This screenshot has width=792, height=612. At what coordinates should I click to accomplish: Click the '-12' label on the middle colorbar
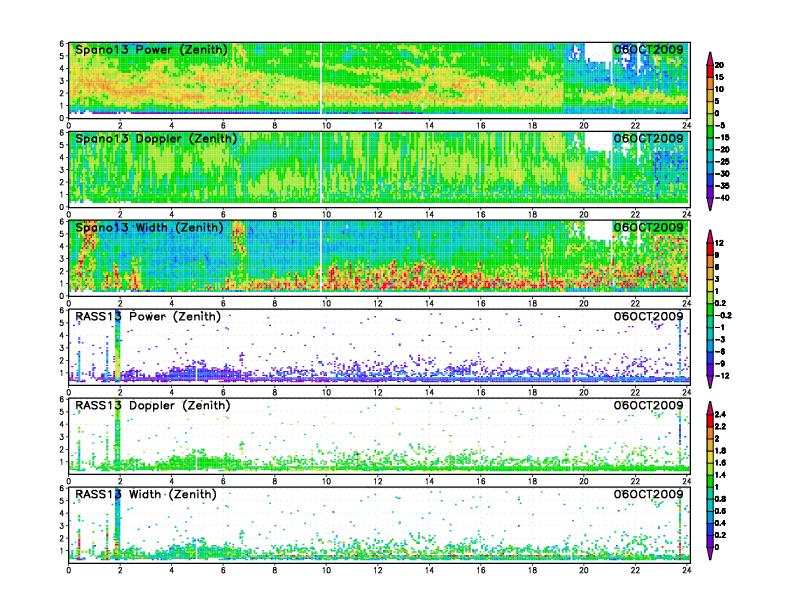pyautogui.click(x=722, y=376)
